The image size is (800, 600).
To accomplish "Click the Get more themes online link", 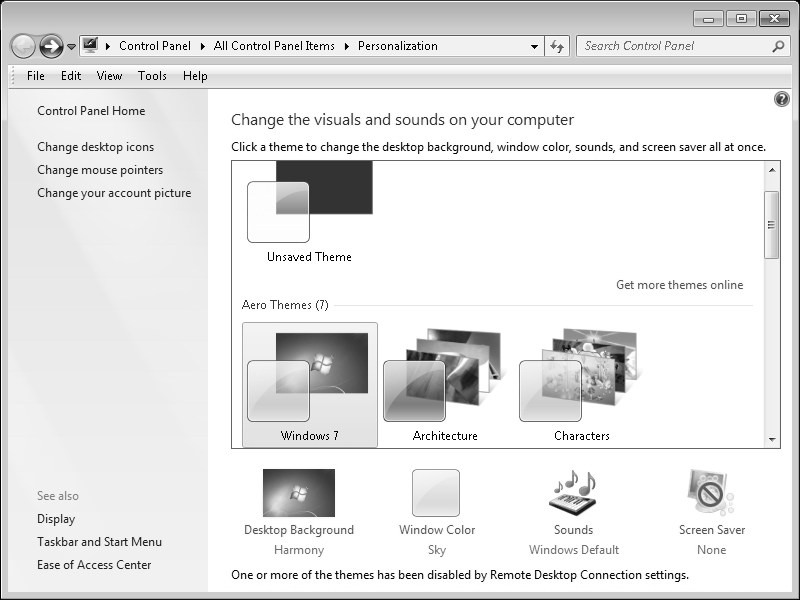I will [x=679, y=285].
